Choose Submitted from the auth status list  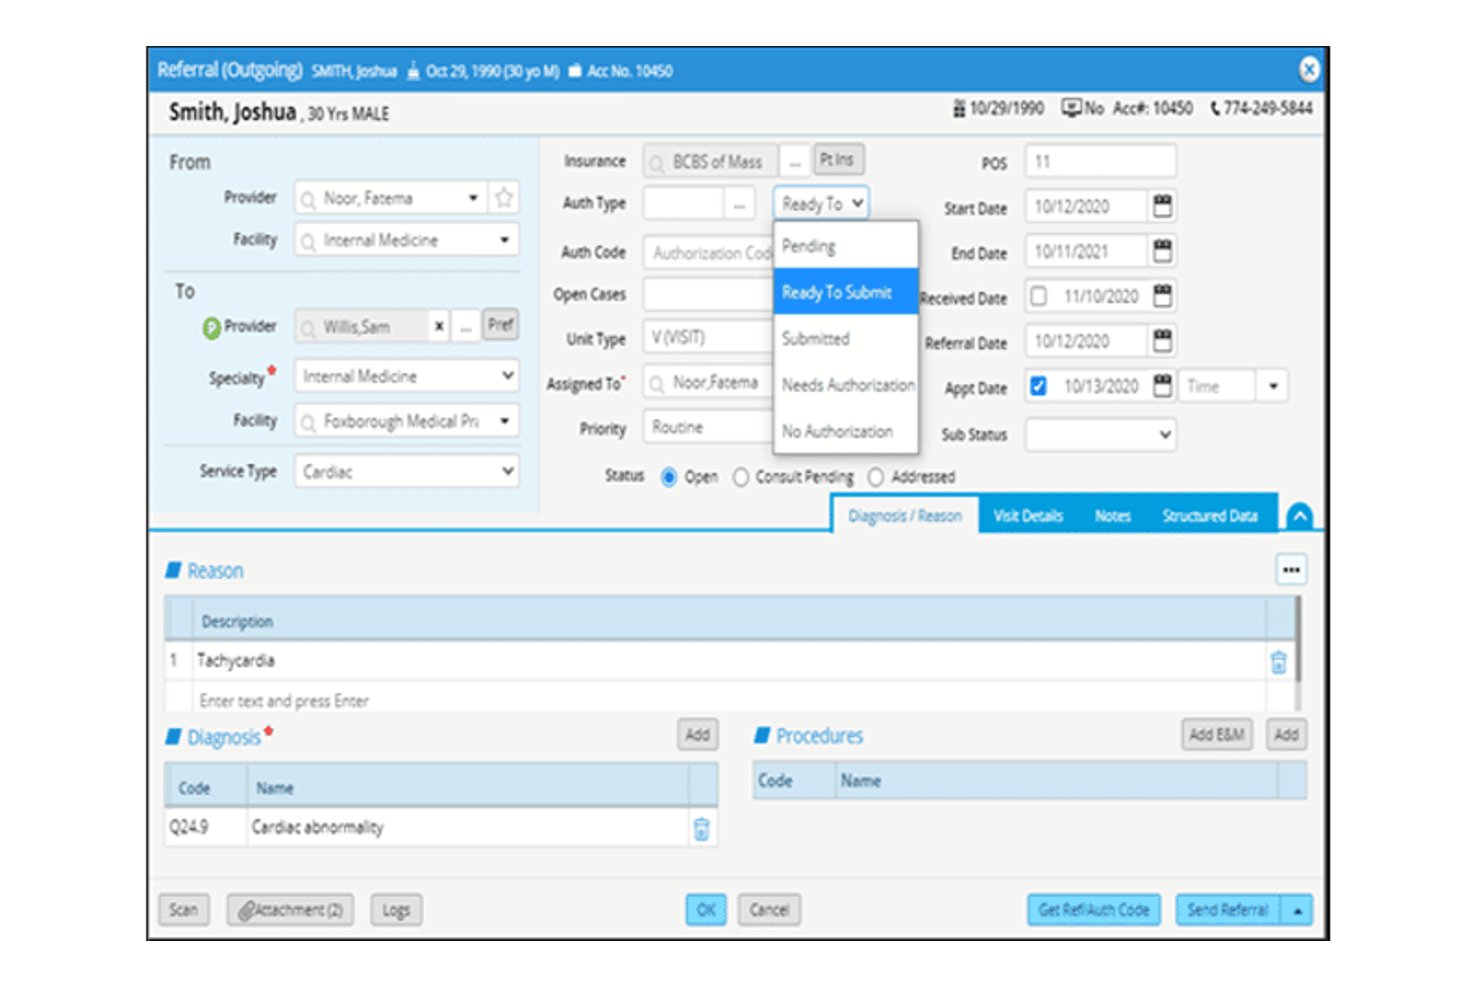pyautogui.click(x=846, y=339)
